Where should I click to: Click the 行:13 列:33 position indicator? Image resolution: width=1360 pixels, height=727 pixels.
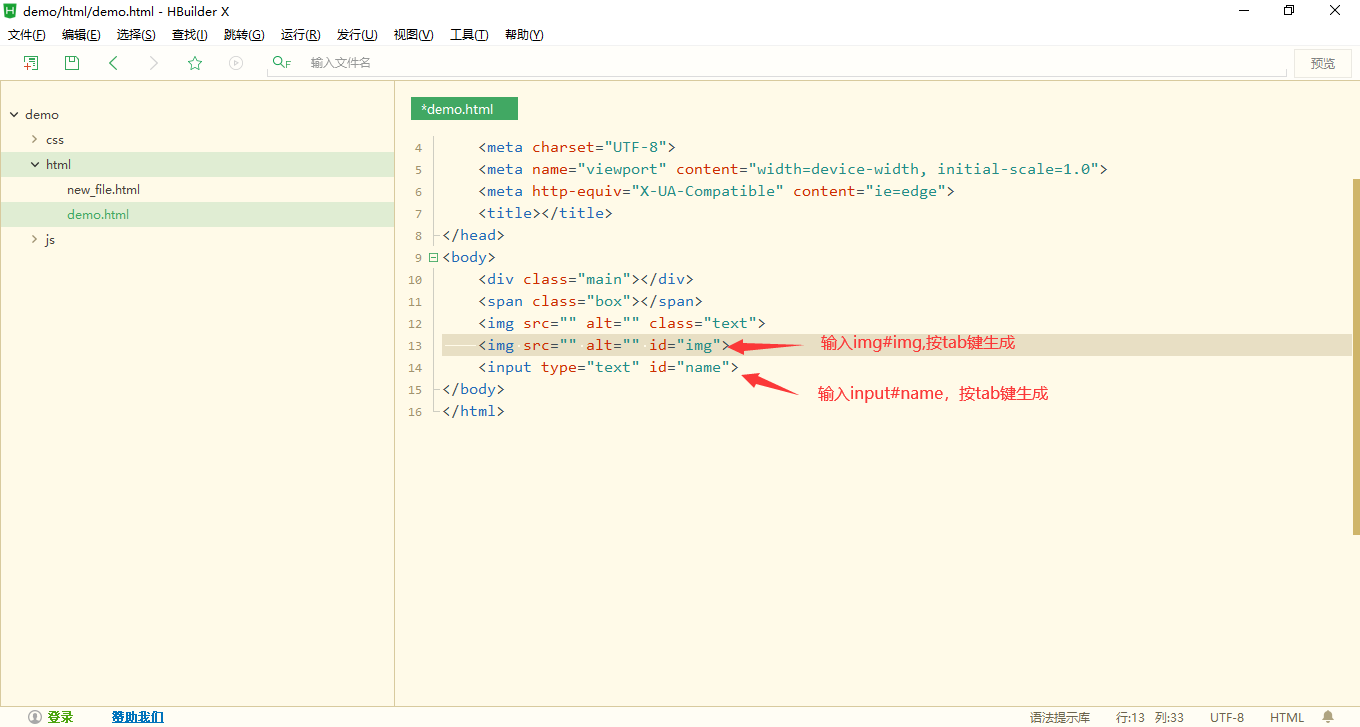click(1150, 717)
